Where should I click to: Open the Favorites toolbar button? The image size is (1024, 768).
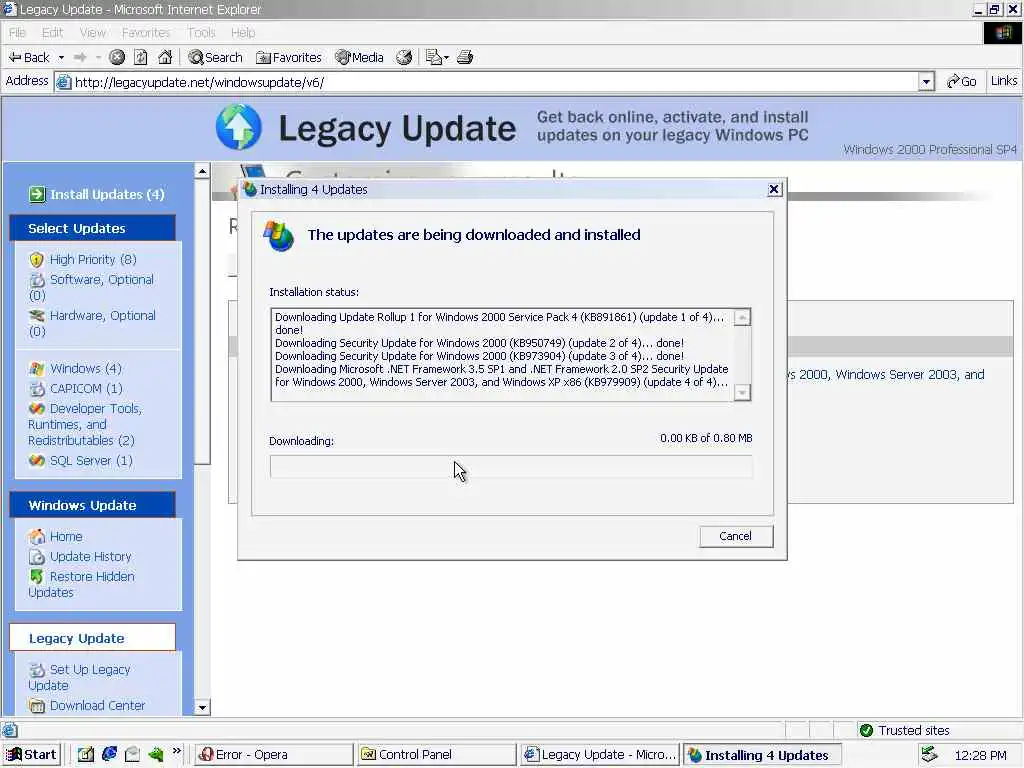[x=289, y=57]
